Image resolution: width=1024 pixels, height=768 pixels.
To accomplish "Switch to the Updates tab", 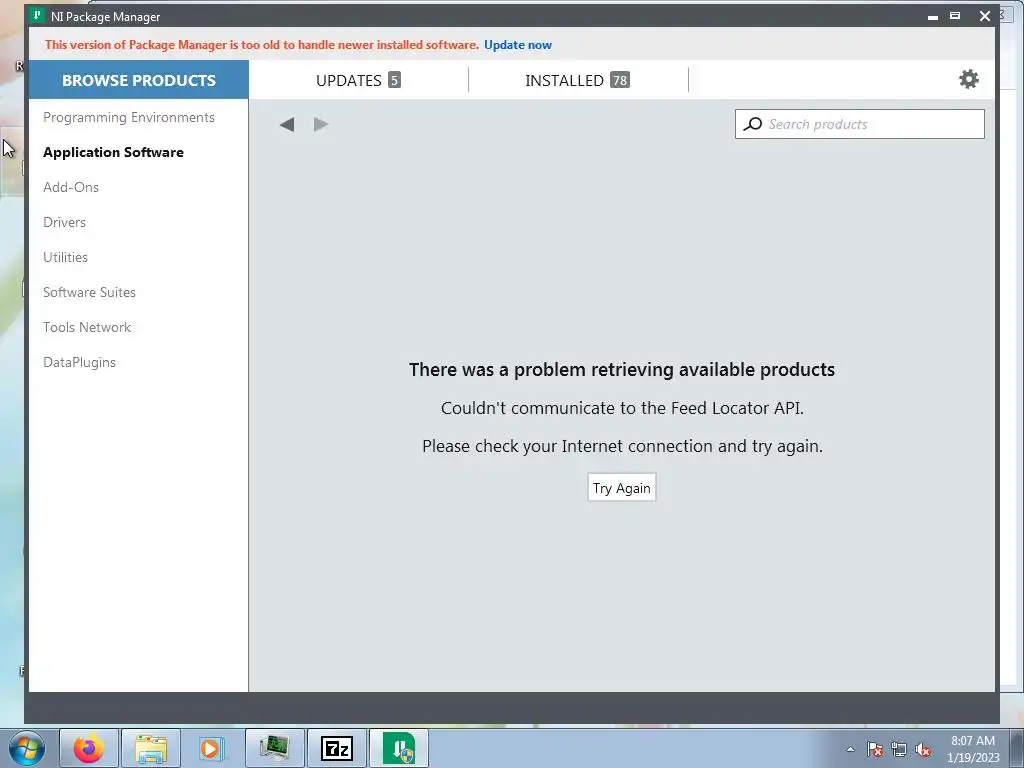I will tap(358, 80).
